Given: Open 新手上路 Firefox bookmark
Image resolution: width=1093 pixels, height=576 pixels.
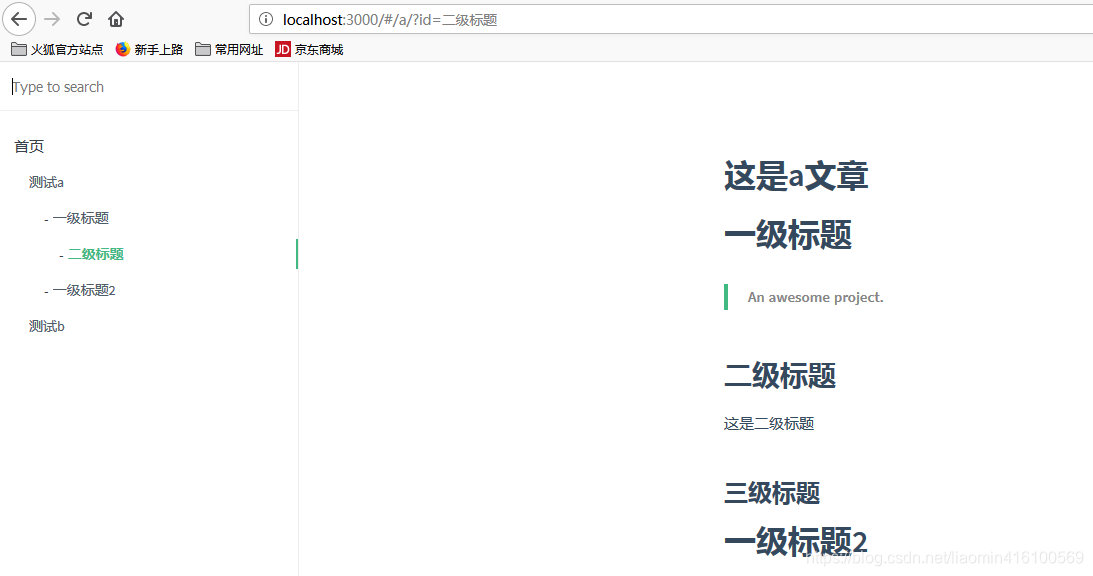Looking at the screenshot, I should point(149,50).
